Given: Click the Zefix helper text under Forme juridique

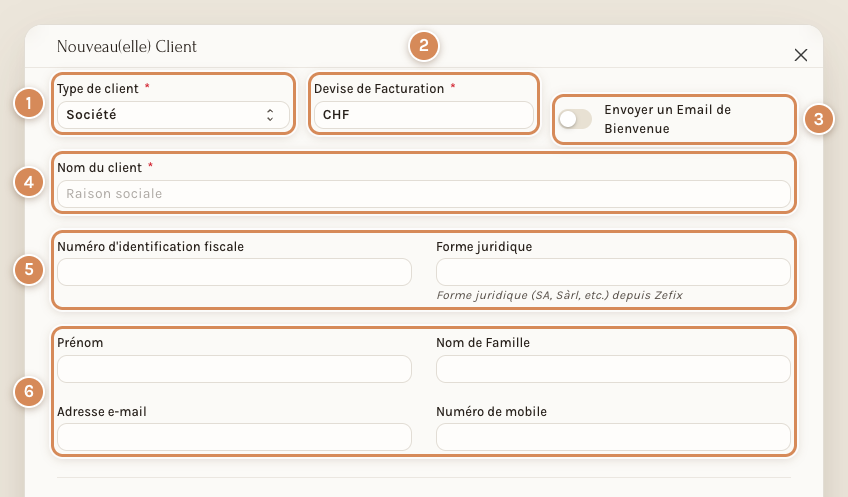Looking at the screenshot, I should click(x=559, y=295).
